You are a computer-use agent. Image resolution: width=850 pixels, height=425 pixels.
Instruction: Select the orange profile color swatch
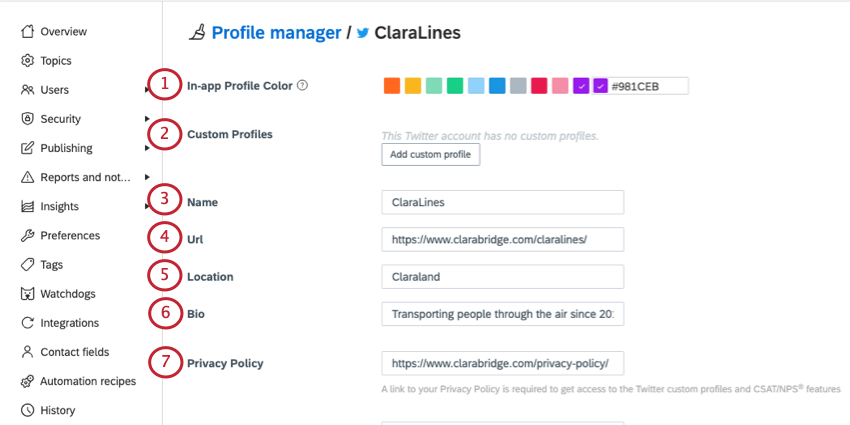391,86
